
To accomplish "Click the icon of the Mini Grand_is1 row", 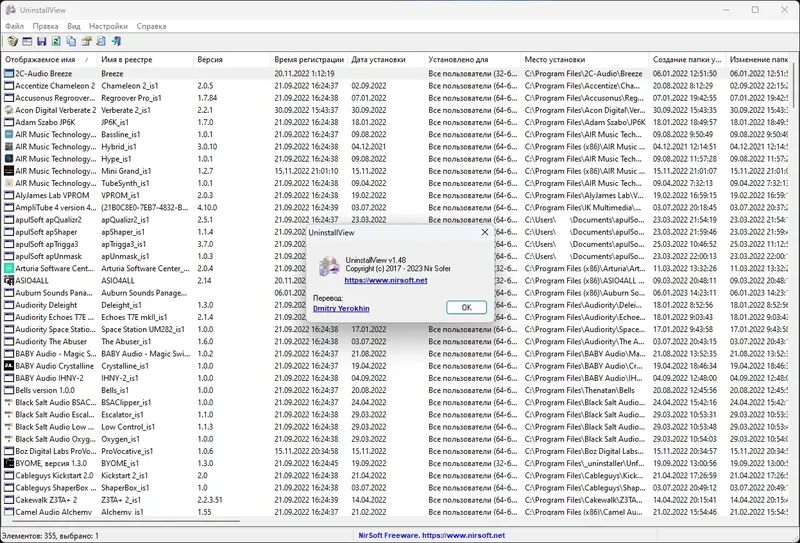I will click(9, 171).
